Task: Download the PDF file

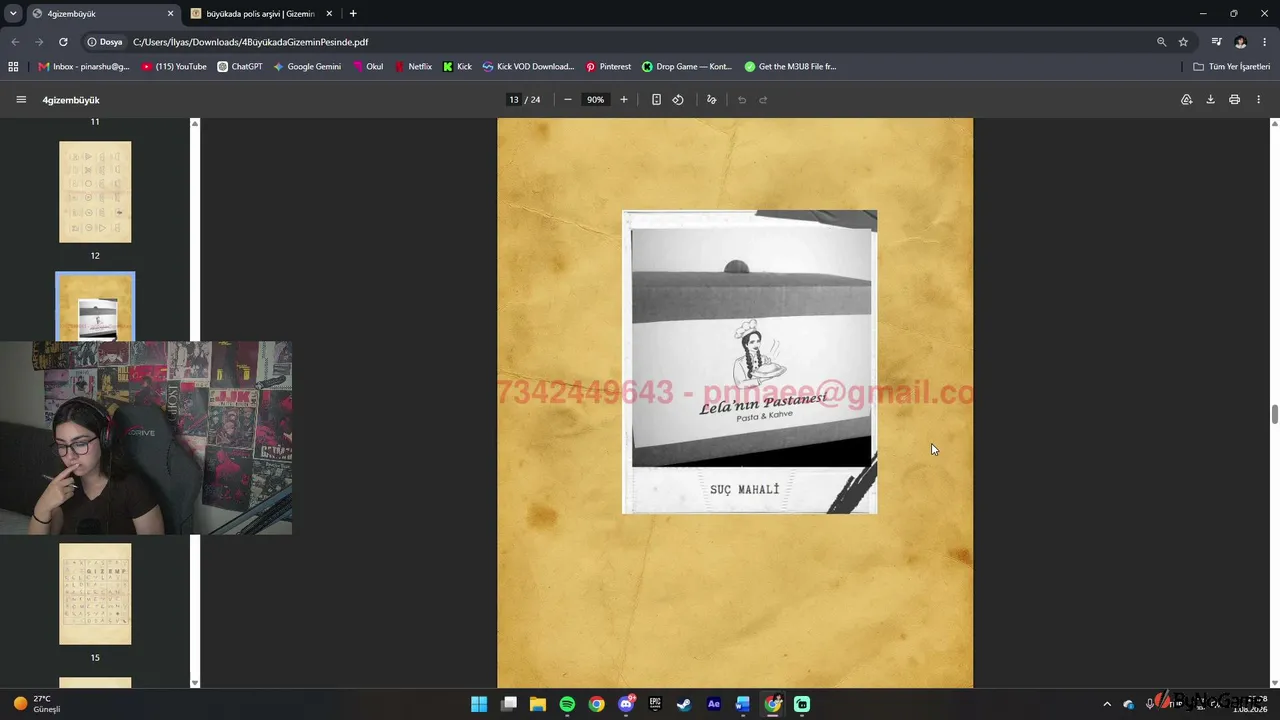Action: (1210, 100)
